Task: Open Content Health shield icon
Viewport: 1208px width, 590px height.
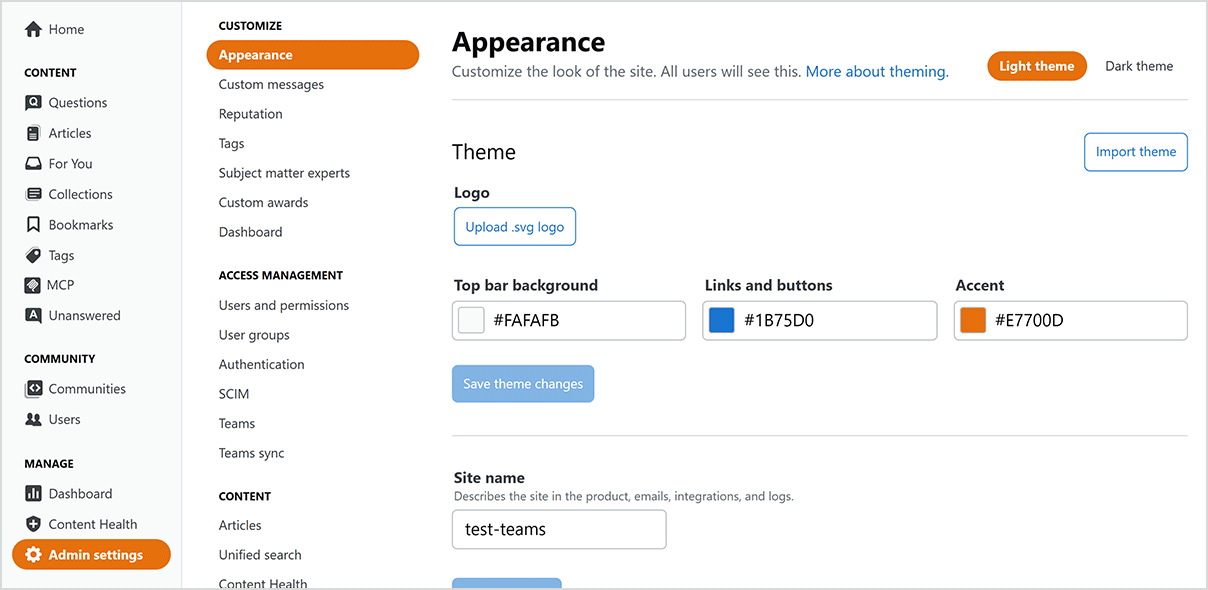Action: (33, 524)
